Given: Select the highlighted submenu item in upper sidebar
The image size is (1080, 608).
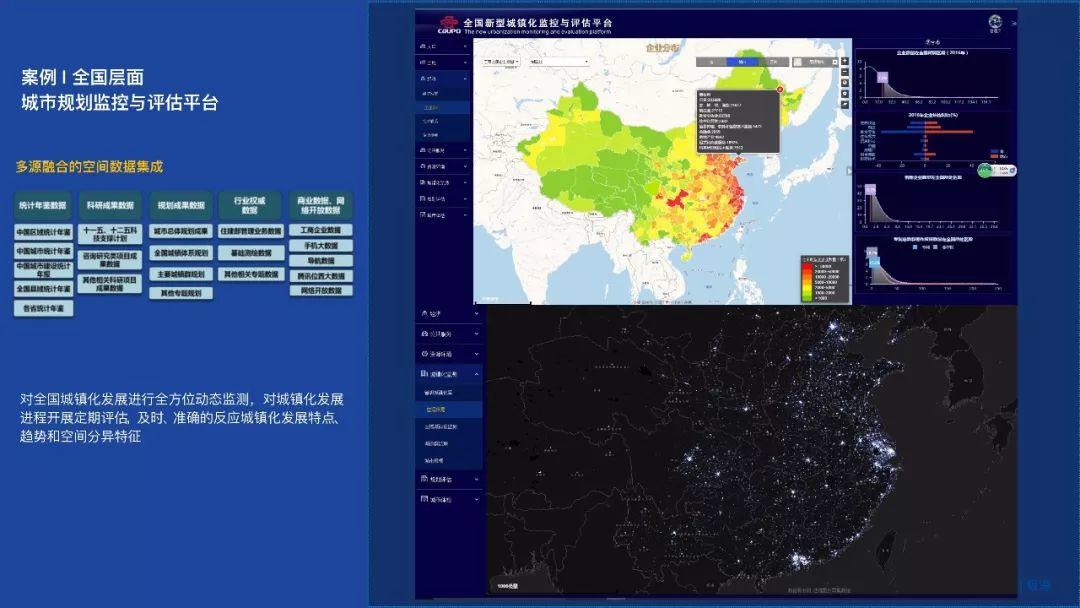Looking at the screenshot, I should (x=442, y=107).
